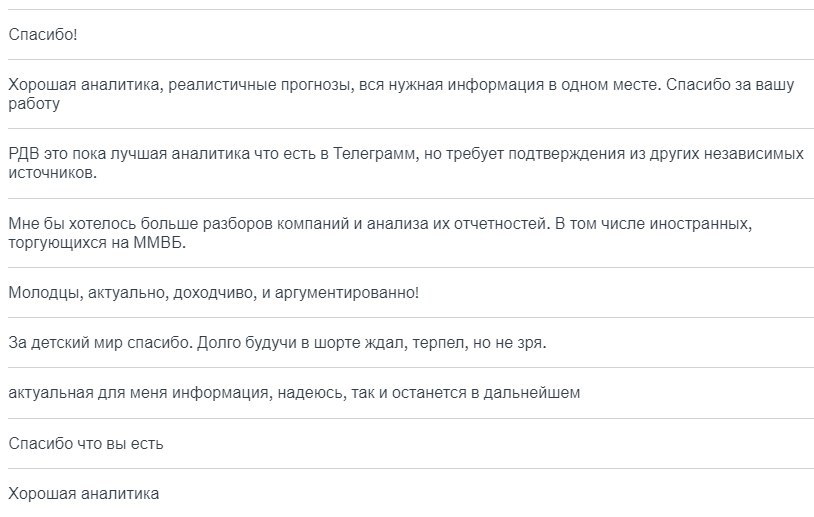814x517 pixels.
Task: Select the 'Спасибо!' response row
Action: (x=407, y=34)
